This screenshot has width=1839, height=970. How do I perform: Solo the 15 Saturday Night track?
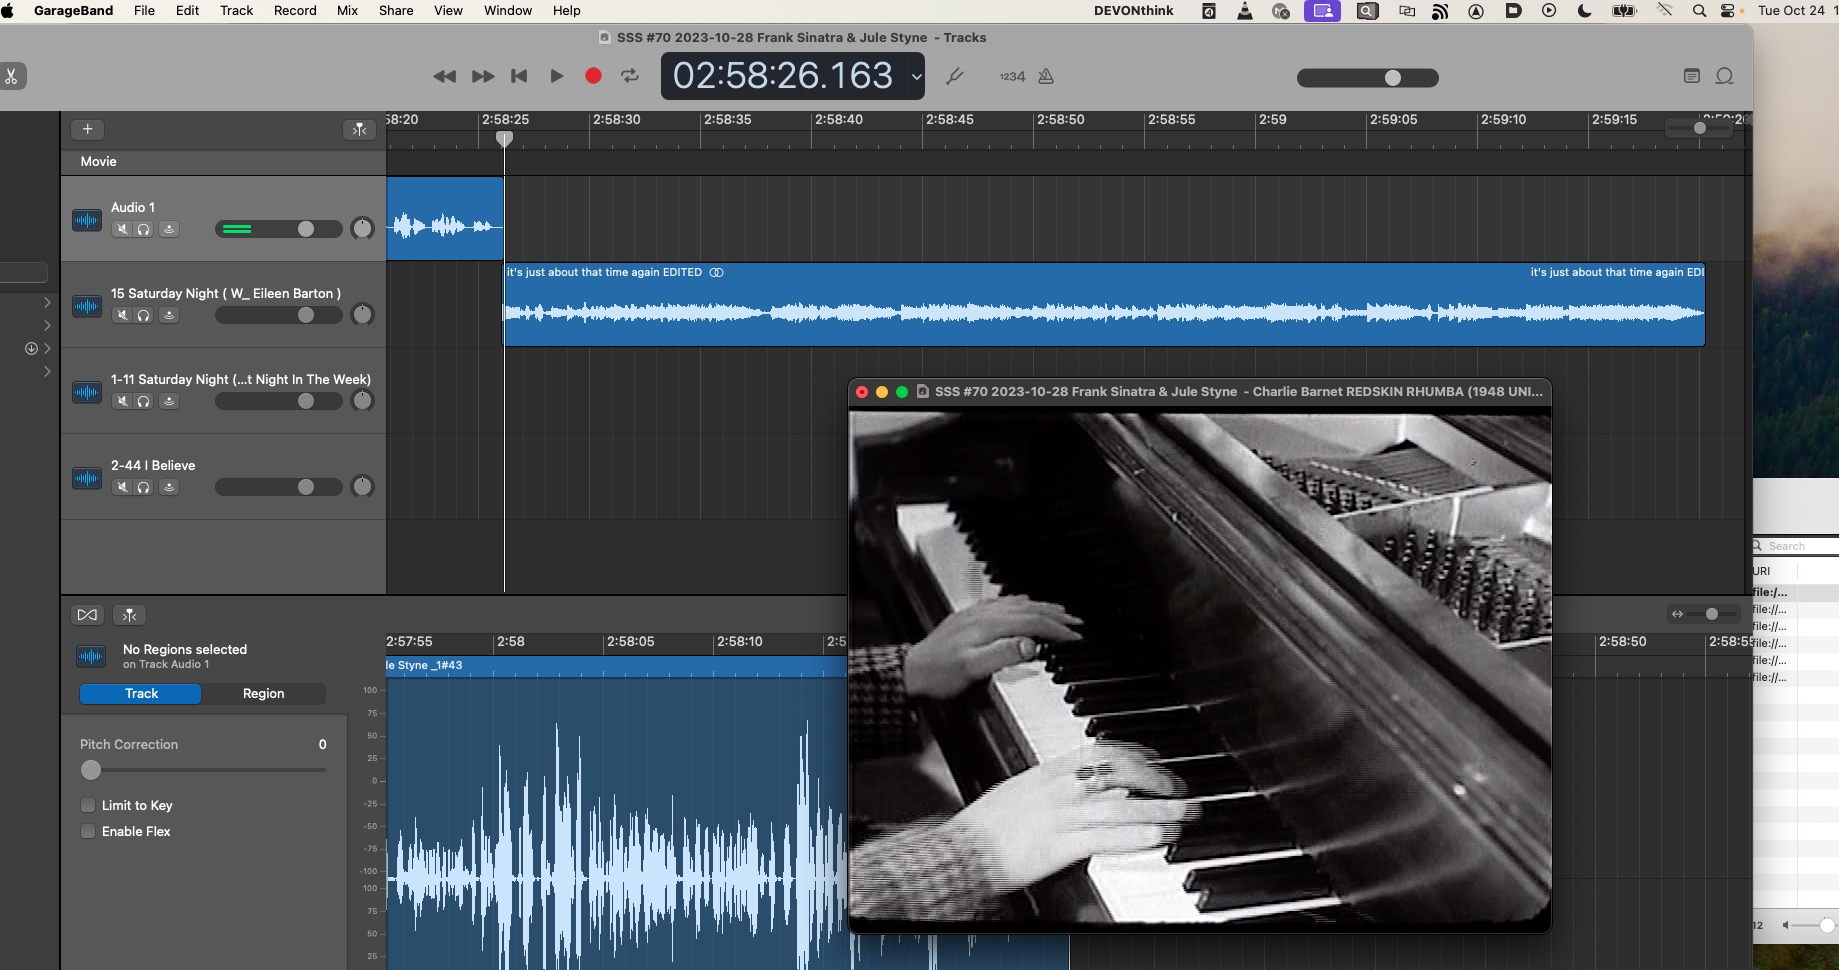pyautogui.click(x=144, y=315)
